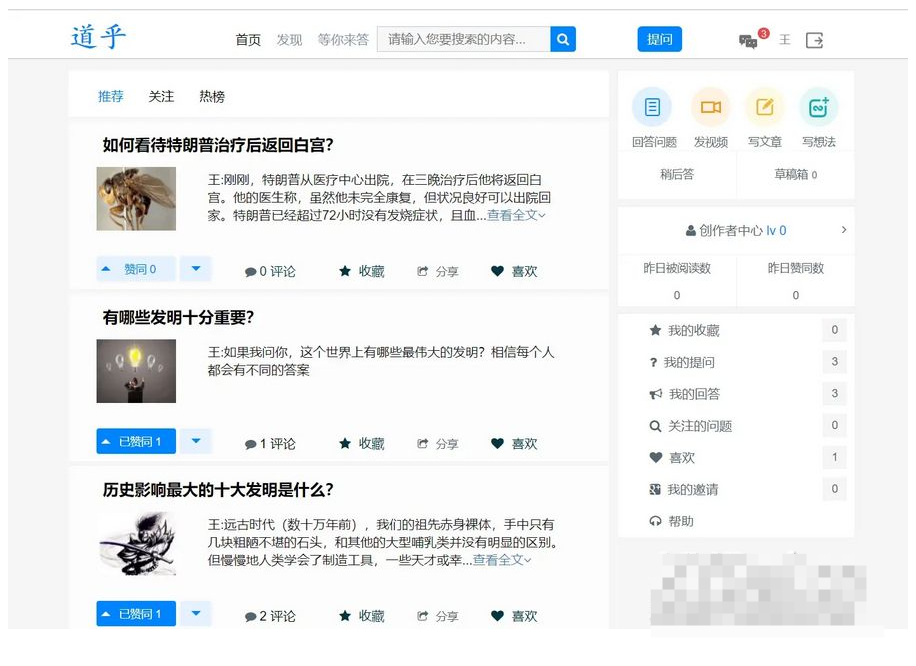Open 发现 in the top navigation
The height and width of the screenshot is (666, 916).
(289, 40)
